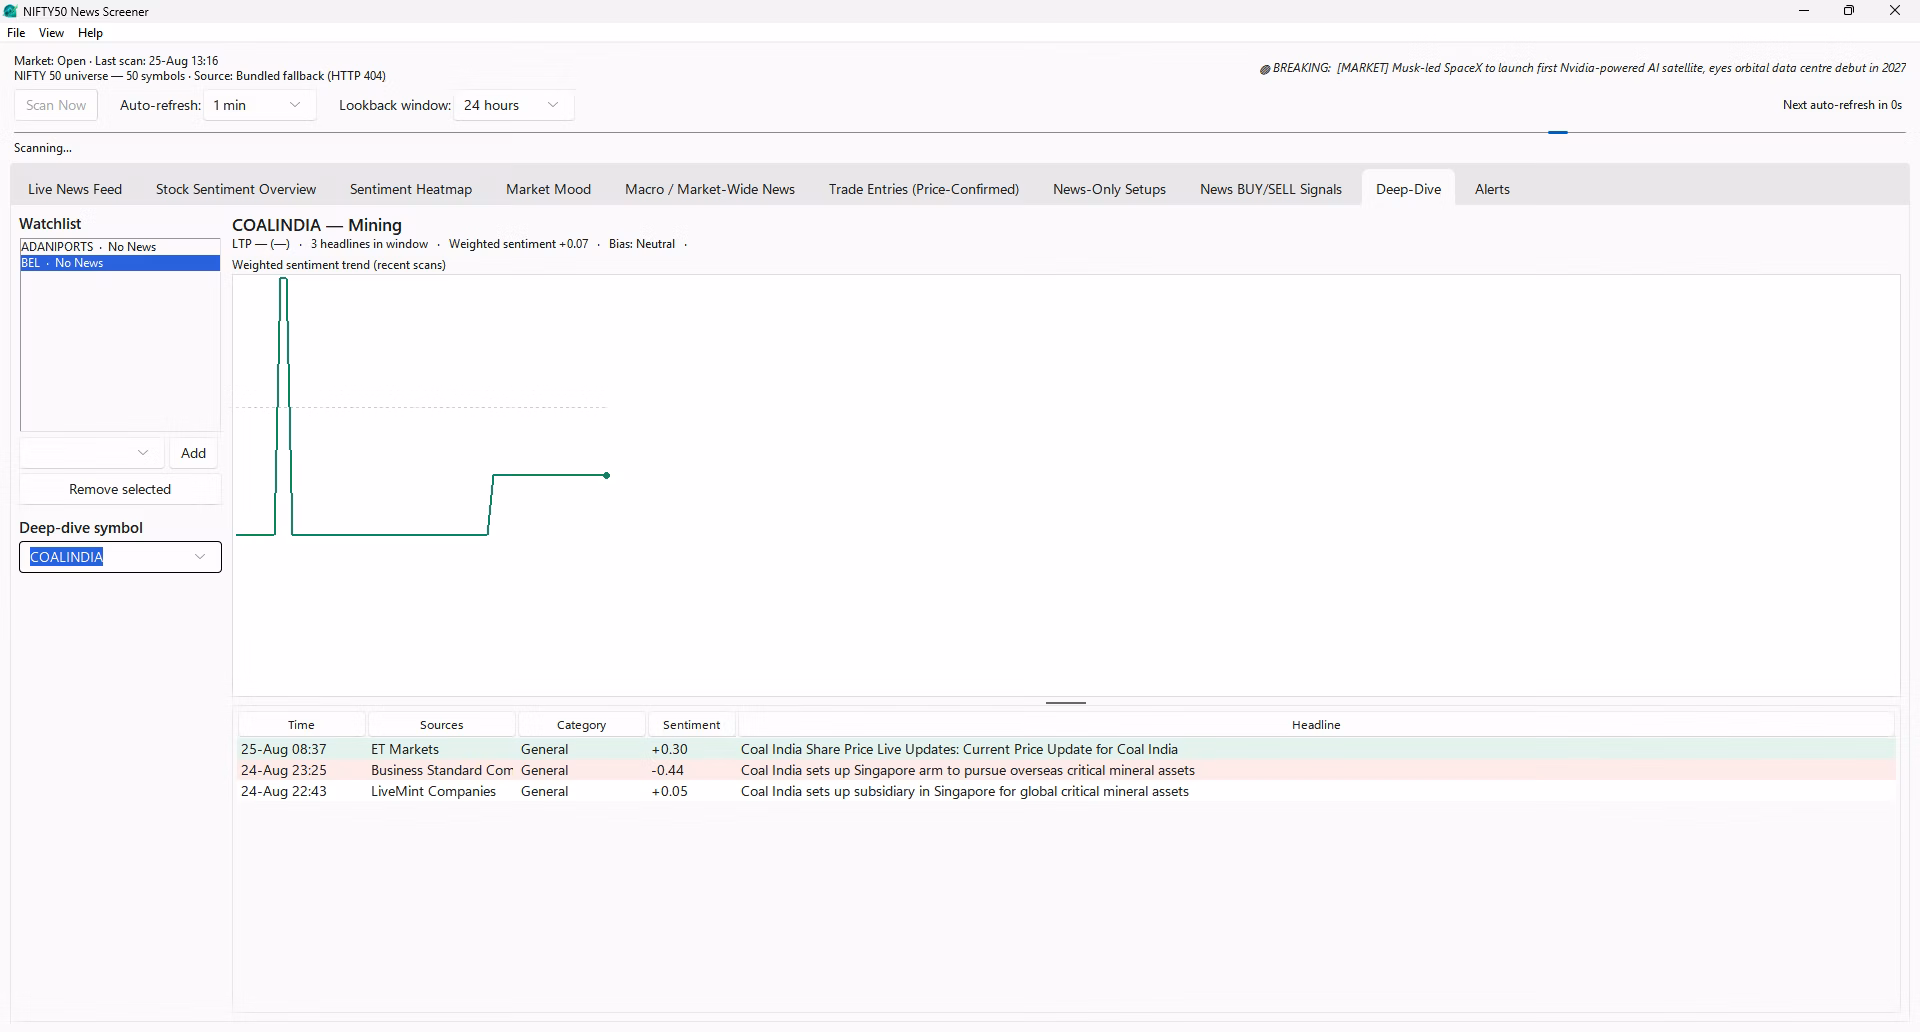Open the File menu

16,33
